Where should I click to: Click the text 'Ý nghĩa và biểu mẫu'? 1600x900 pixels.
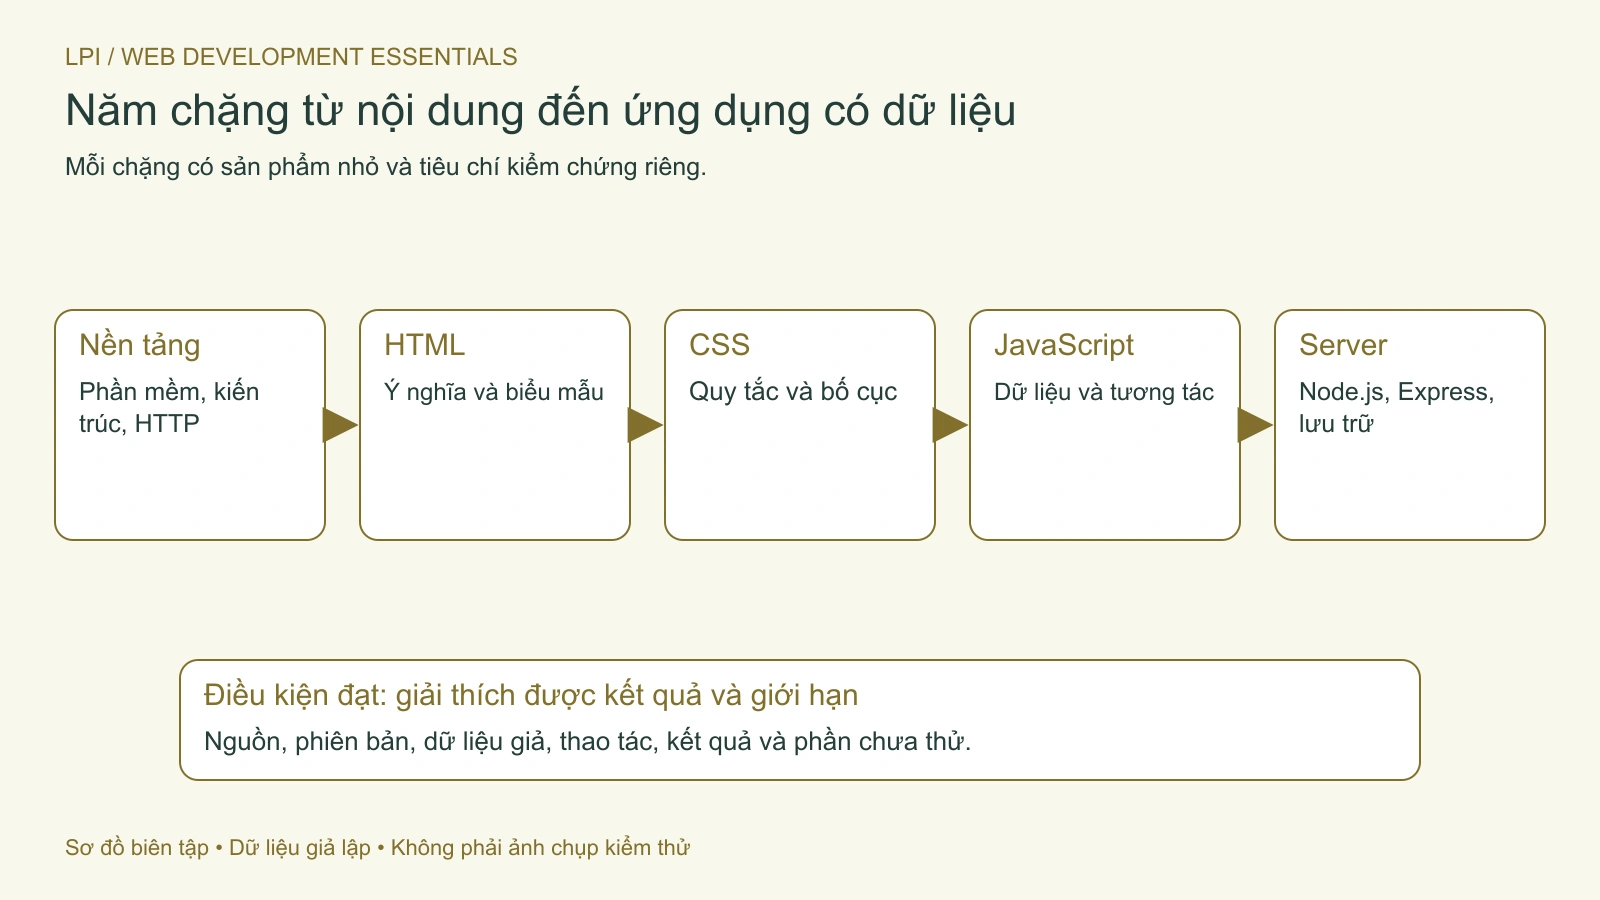(x=494, y=391)
